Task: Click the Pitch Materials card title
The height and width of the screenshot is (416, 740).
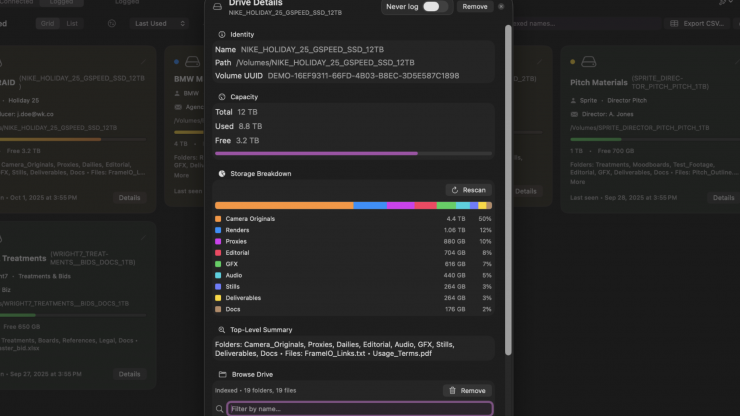Action: pyautogui.click(x=598, y=83)
